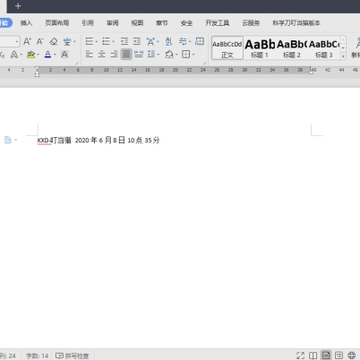Screen dimensions: 360x360
Task: Apply text effects with the outlined A icon
Action: (x=14, y=54)
